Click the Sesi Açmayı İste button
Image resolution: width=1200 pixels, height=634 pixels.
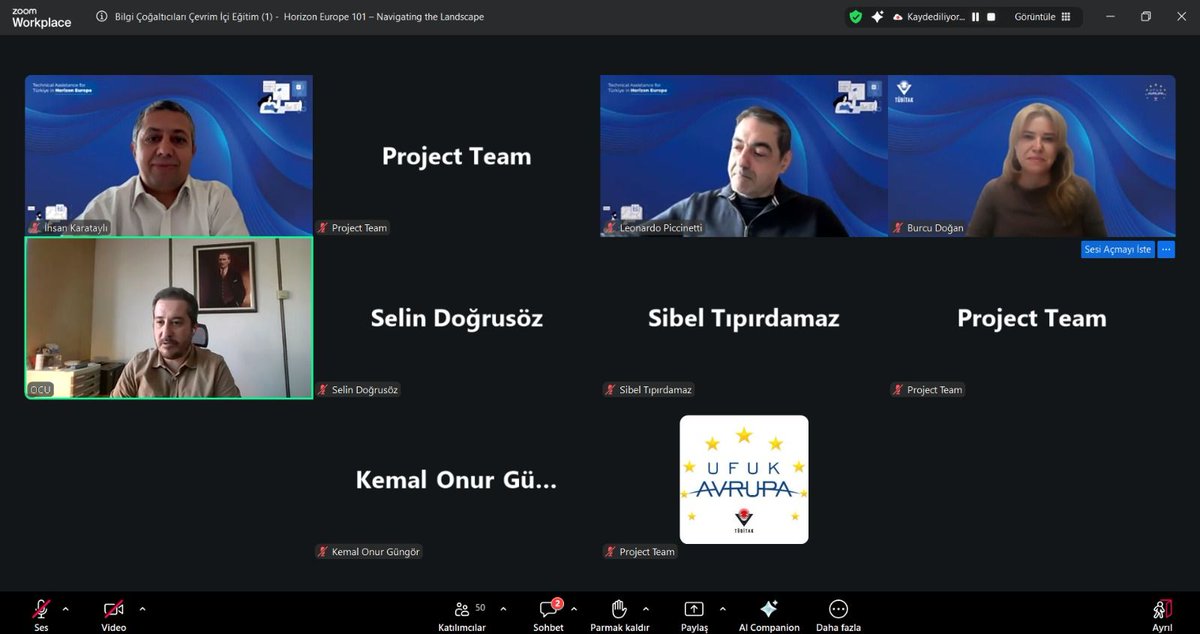click(x=1118, y=249)
